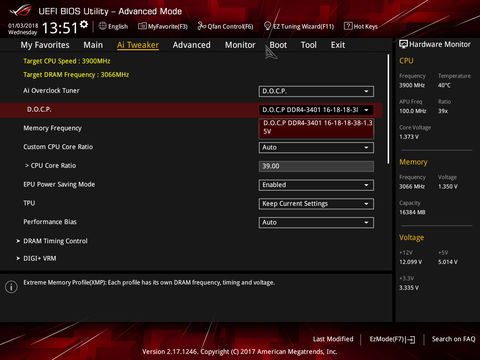This screenshot has width=480, height=360.
Task: Go to the Monitor tab
Action: tap(240, 45)
